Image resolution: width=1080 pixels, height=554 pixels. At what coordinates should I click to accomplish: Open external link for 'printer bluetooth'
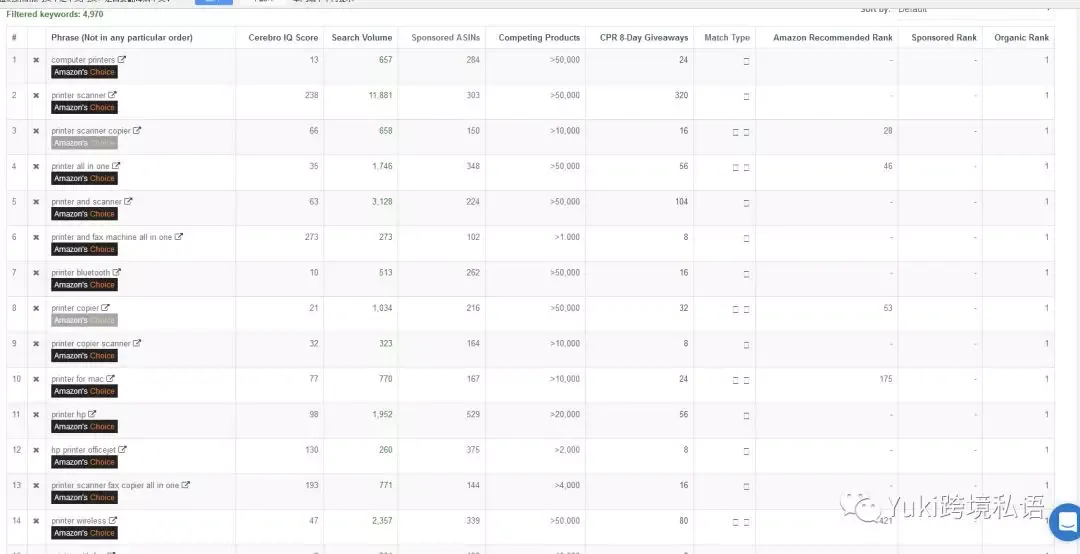(x=117, y=272)
